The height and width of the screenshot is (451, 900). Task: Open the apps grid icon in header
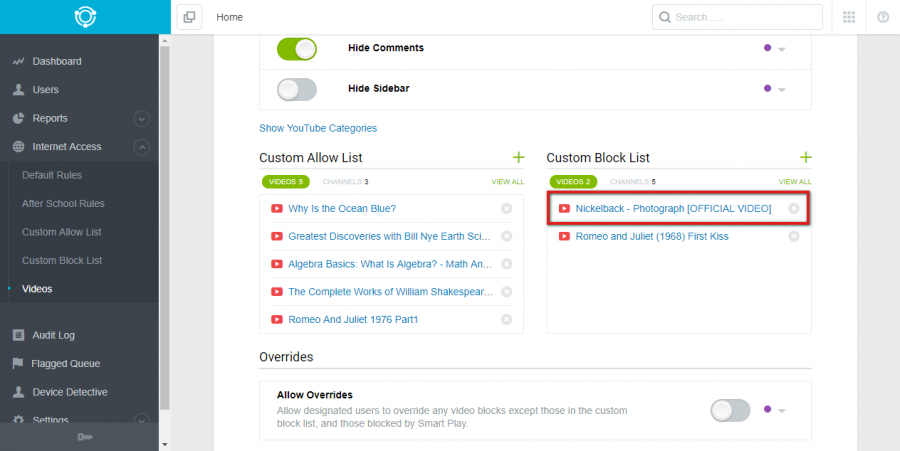point(849,17)
